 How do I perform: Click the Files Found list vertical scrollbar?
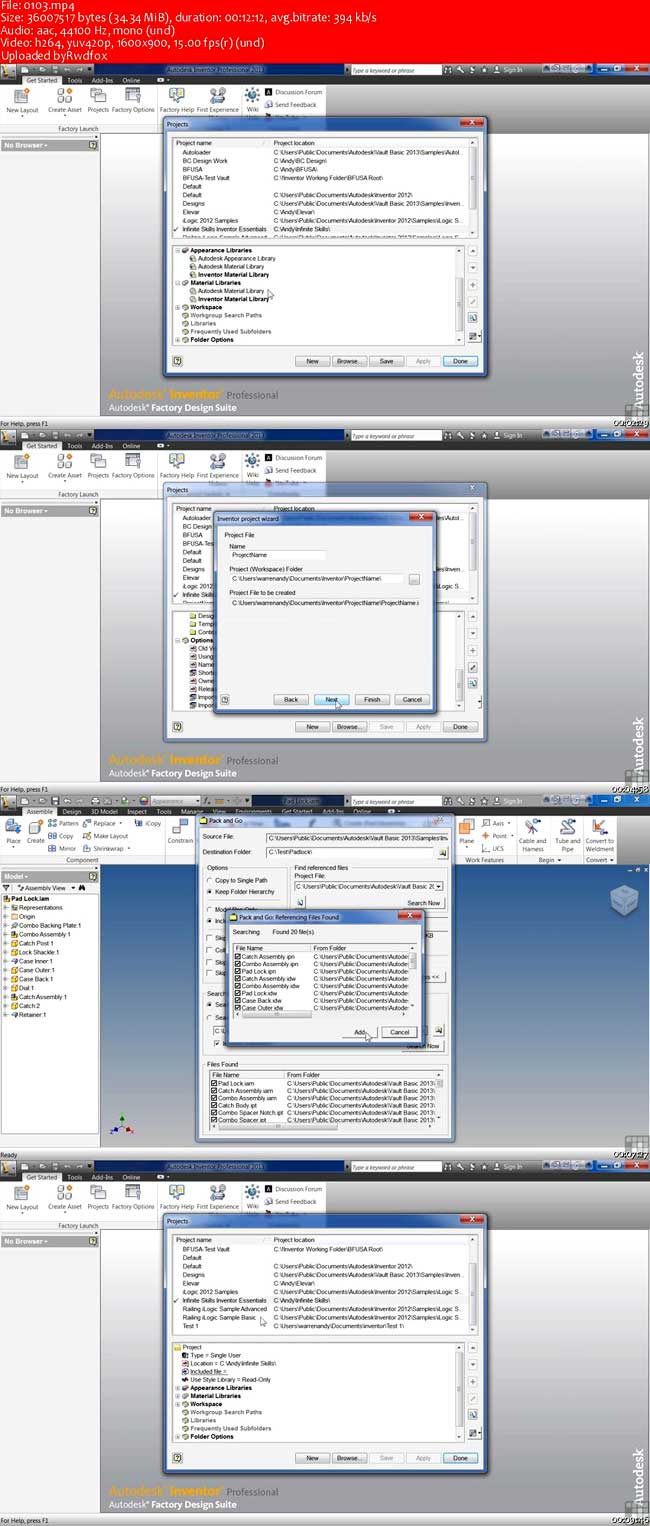(x=440, y=1097)
